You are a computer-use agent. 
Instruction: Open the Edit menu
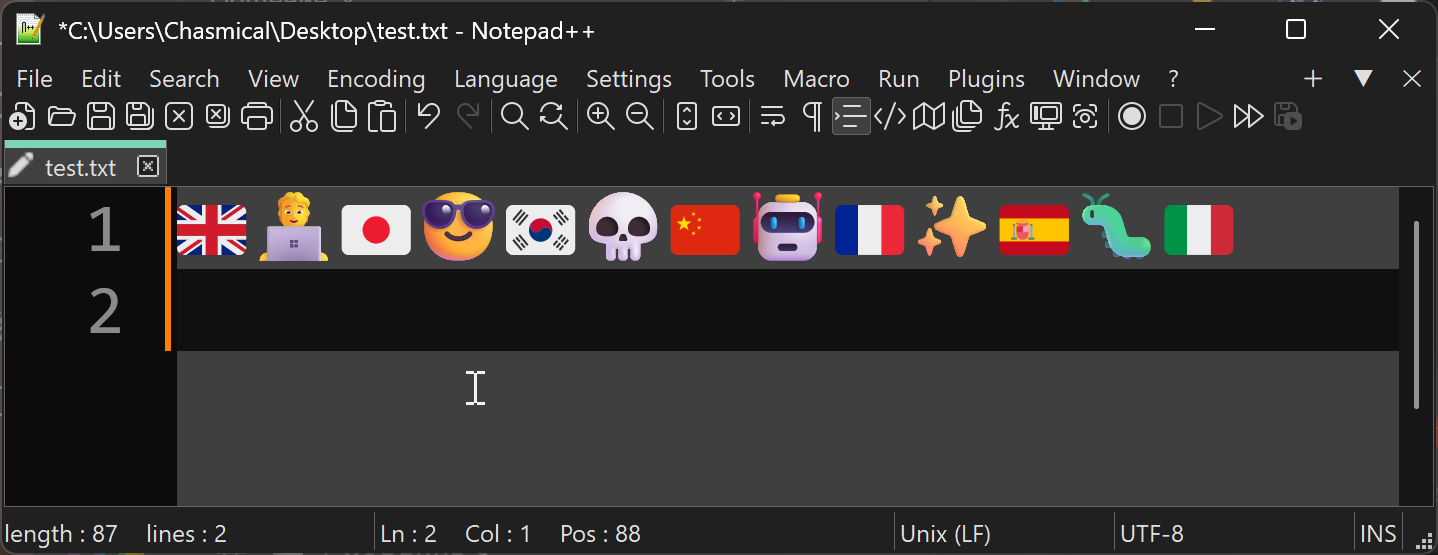coord(101,79)
